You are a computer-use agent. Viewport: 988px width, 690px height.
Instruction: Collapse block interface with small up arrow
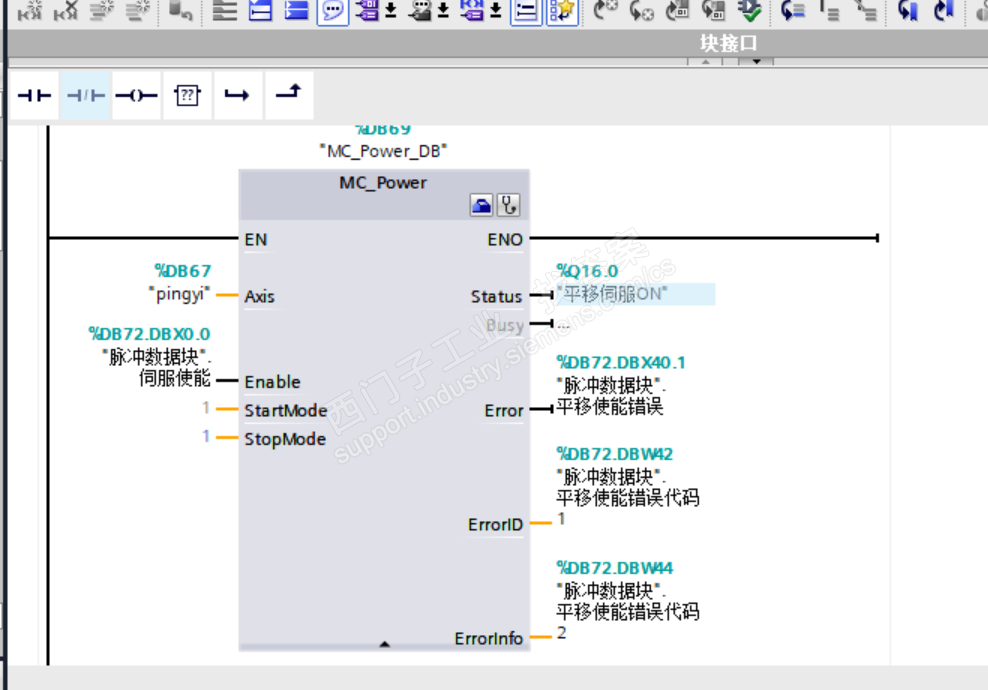[x=706, y=62]
